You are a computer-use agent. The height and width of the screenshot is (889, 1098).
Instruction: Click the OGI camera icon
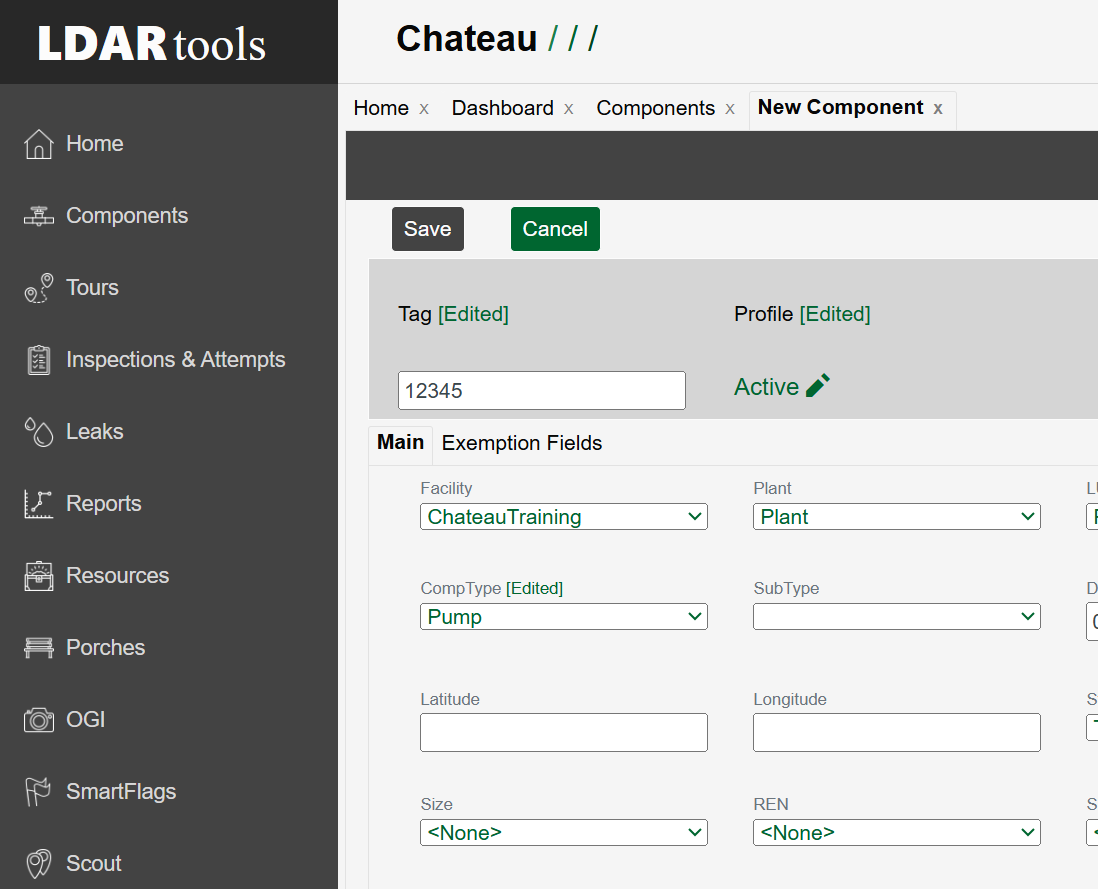(39, 720)
